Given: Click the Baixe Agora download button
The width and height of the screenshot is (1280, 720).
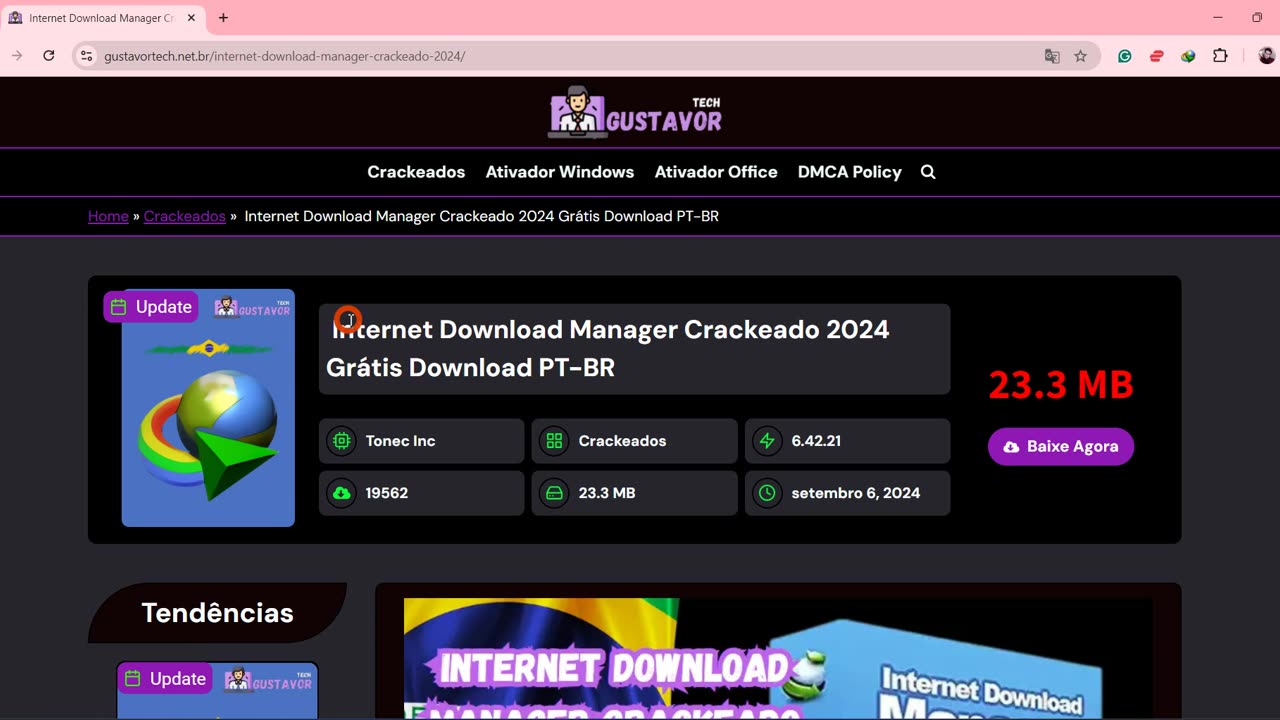Looking at the screenshot, I should (x=1061, y=446).
